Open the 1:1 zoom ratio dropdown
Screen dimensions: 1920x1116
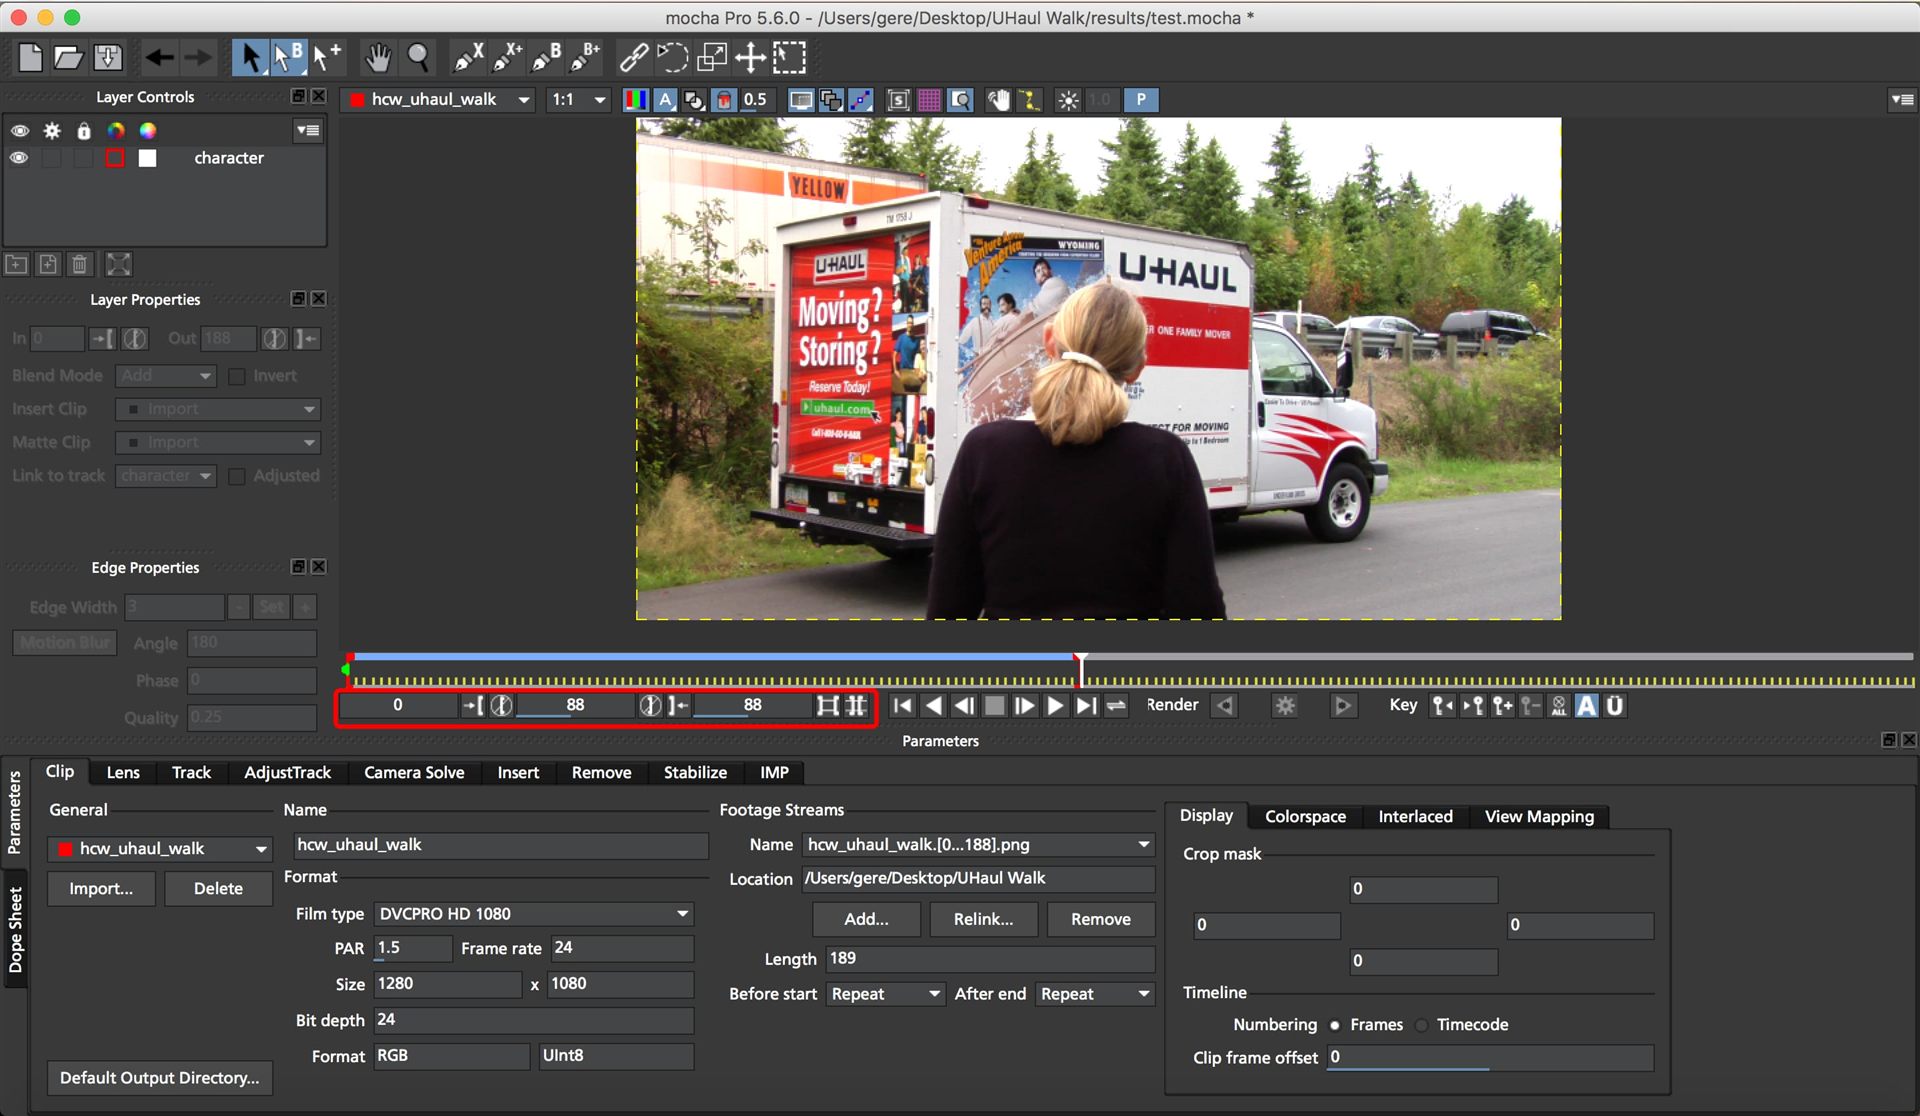578,100
